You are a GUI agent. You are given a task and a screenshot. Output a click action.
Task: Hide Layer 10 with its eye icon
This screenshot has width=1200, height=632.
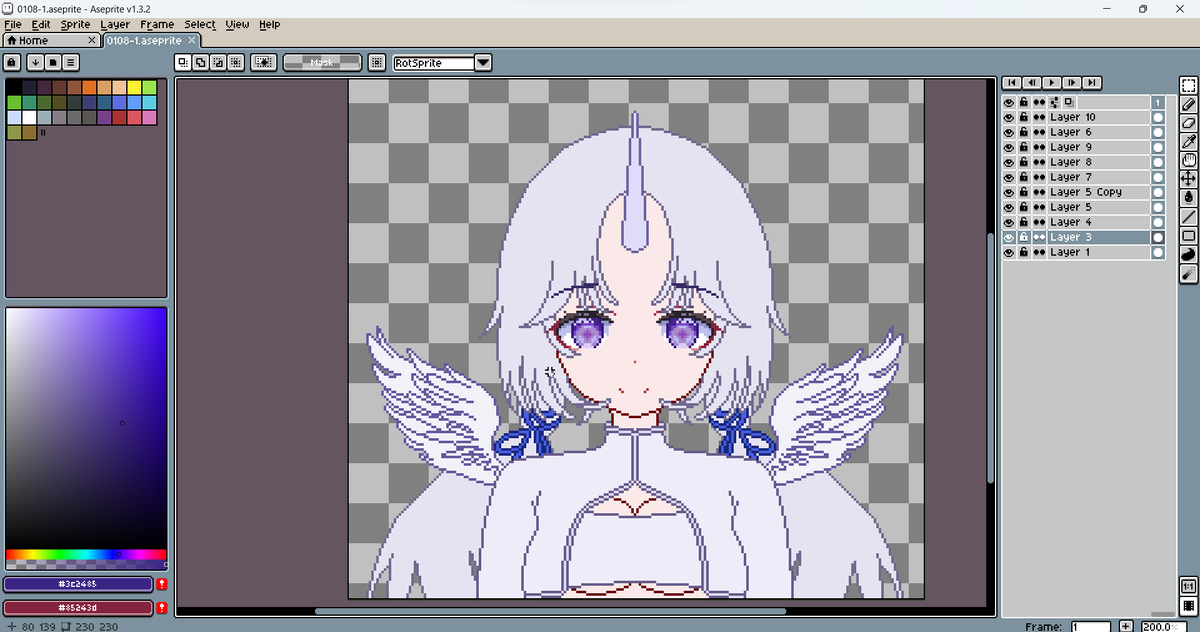1009,117
